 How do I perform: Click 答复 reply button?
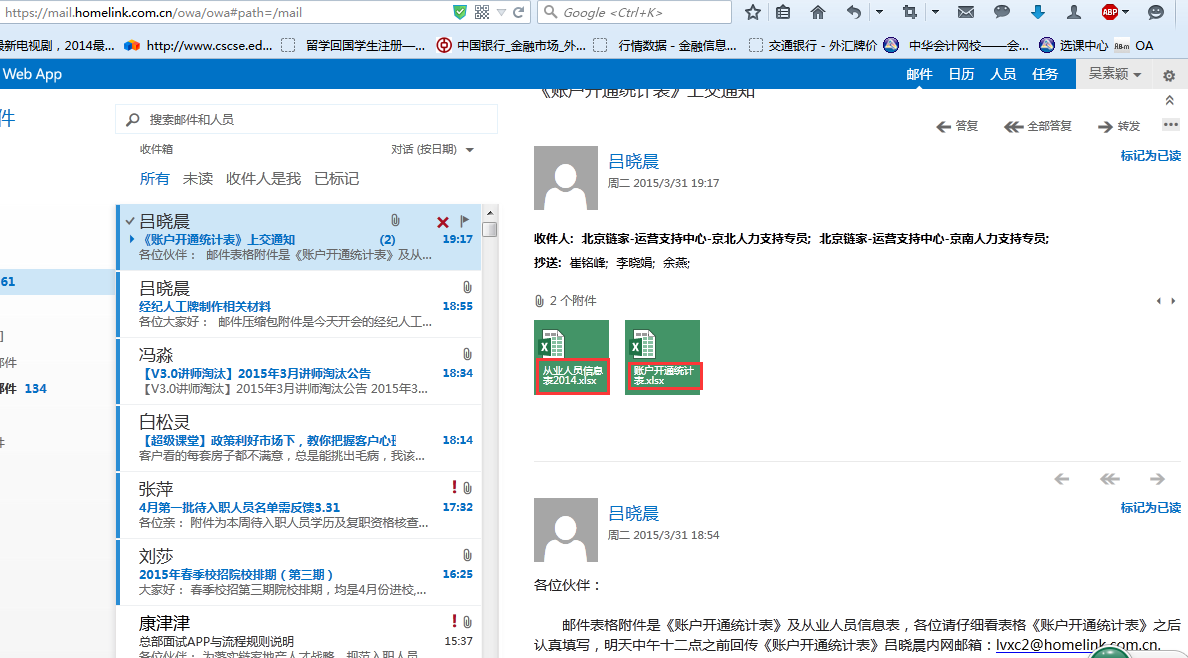(x=957, y=126)
